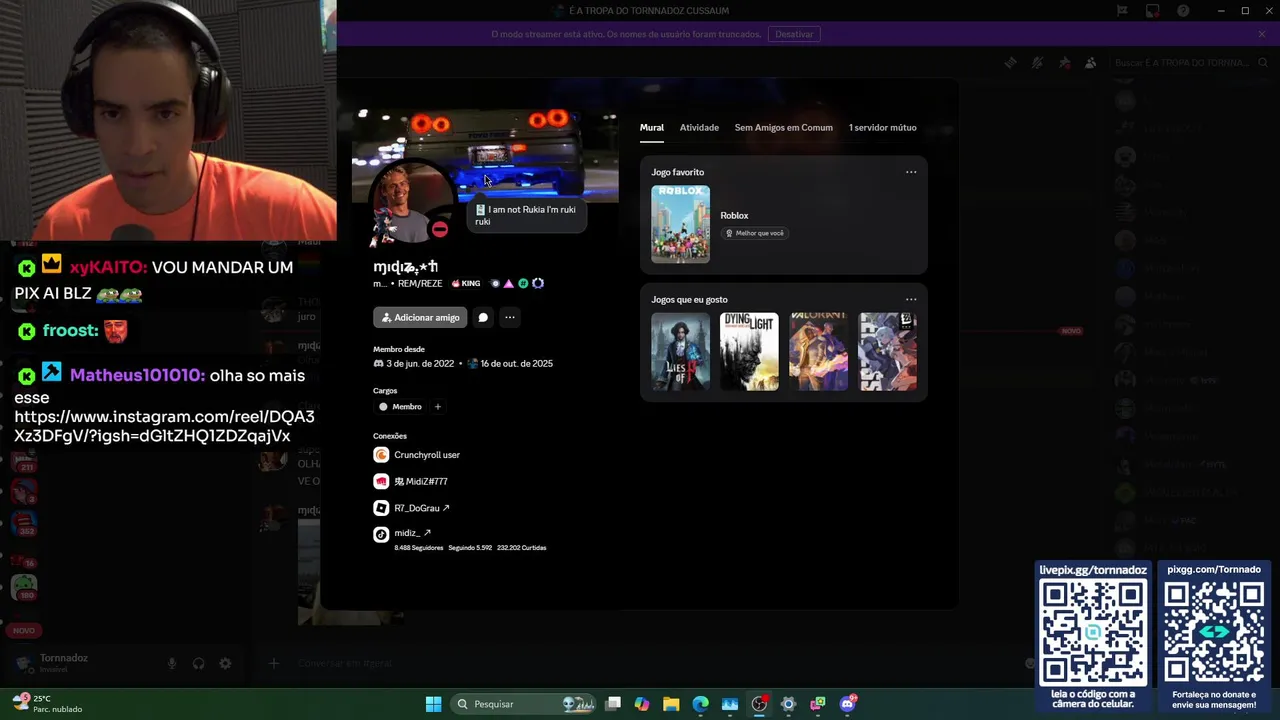This screenshot has height=720, width=1280.
Task: Open Task View on the taskbar
Action: 613,704
